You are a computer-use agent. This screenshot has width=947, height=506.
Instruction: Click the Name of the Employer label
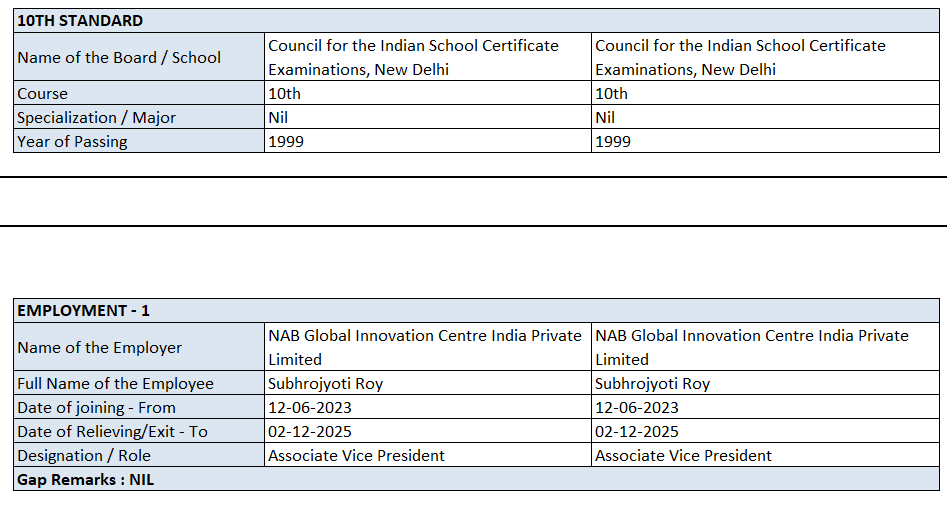point(100,347)
